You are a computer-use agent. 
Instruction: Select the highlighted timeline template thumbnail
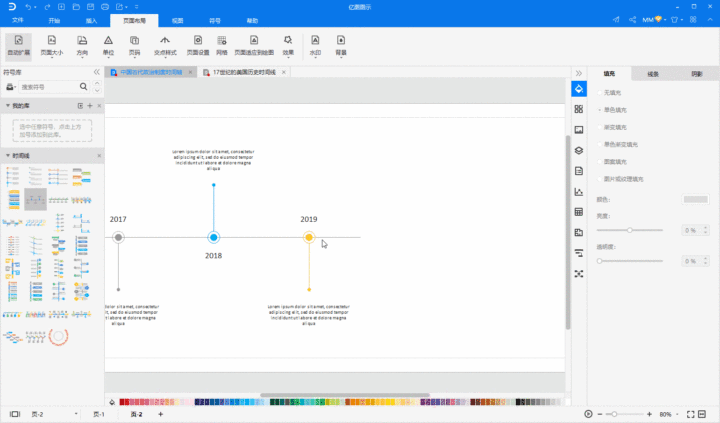click(35, 199)
